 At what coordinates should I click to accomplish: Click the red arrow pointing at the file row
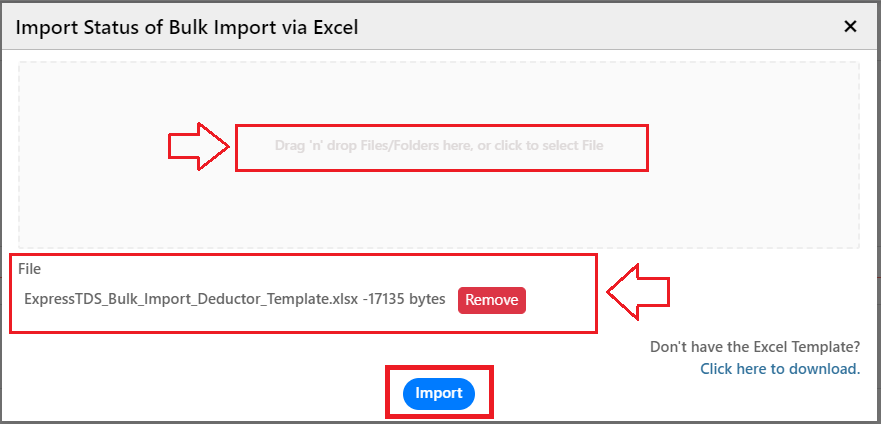(x=638, y=292)
